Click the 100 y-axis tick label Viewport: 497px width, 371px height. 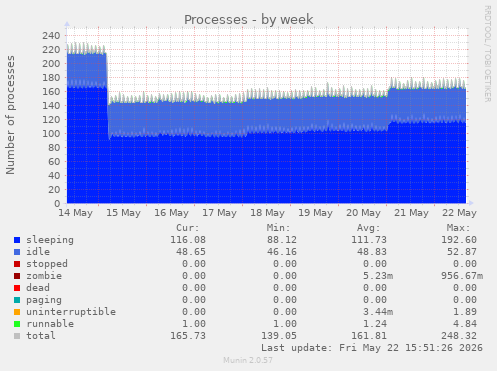(x=51, y=133)
